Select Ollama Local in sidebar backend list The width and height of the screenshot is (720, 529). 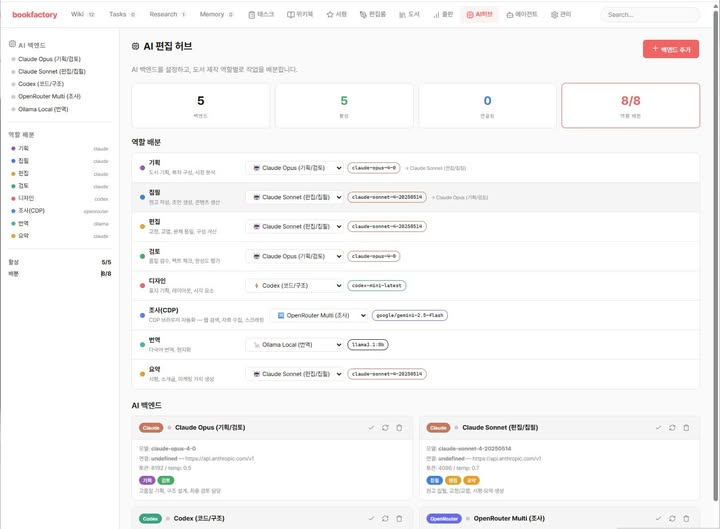coord(39,109)
